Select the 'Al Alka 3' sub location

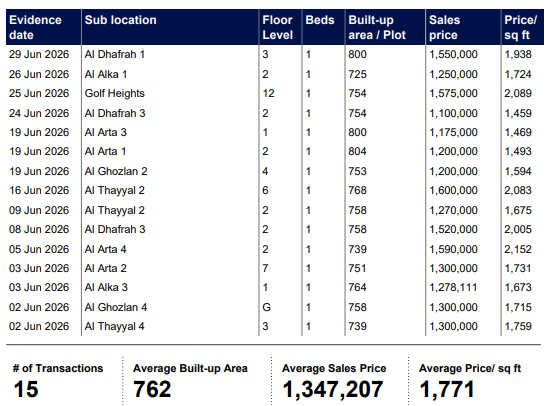tap(106, 287)
